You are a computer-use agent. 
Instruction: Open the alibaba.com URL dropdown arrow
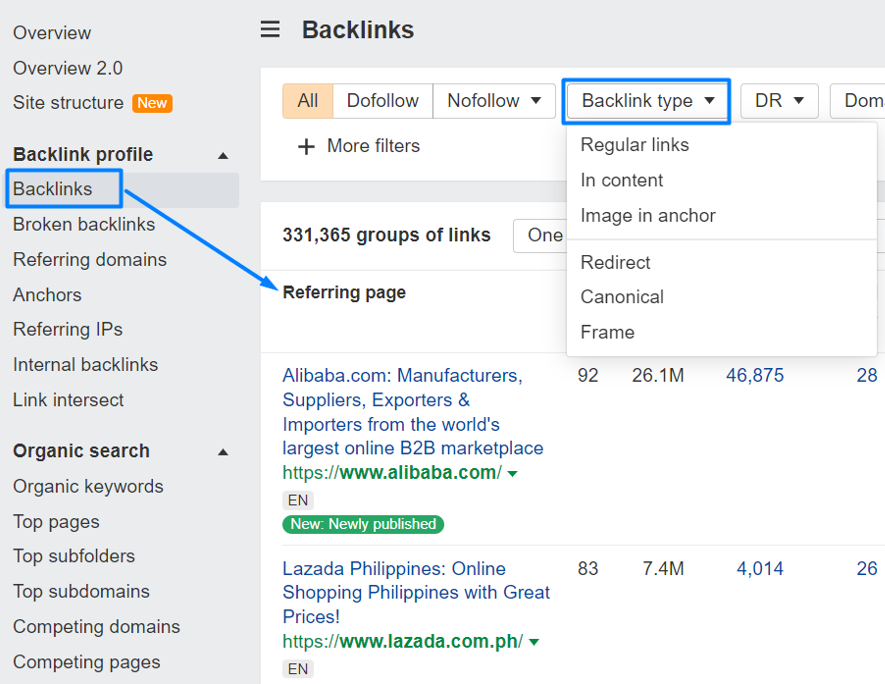coord(513,473)
